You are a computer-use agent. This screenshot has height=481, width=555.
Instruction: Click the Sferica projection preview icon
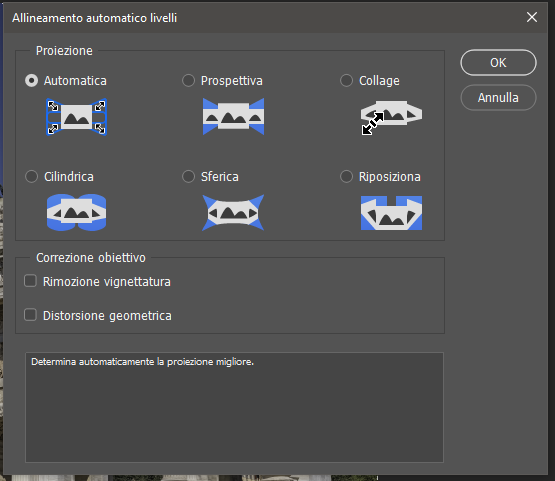[233, 212]
